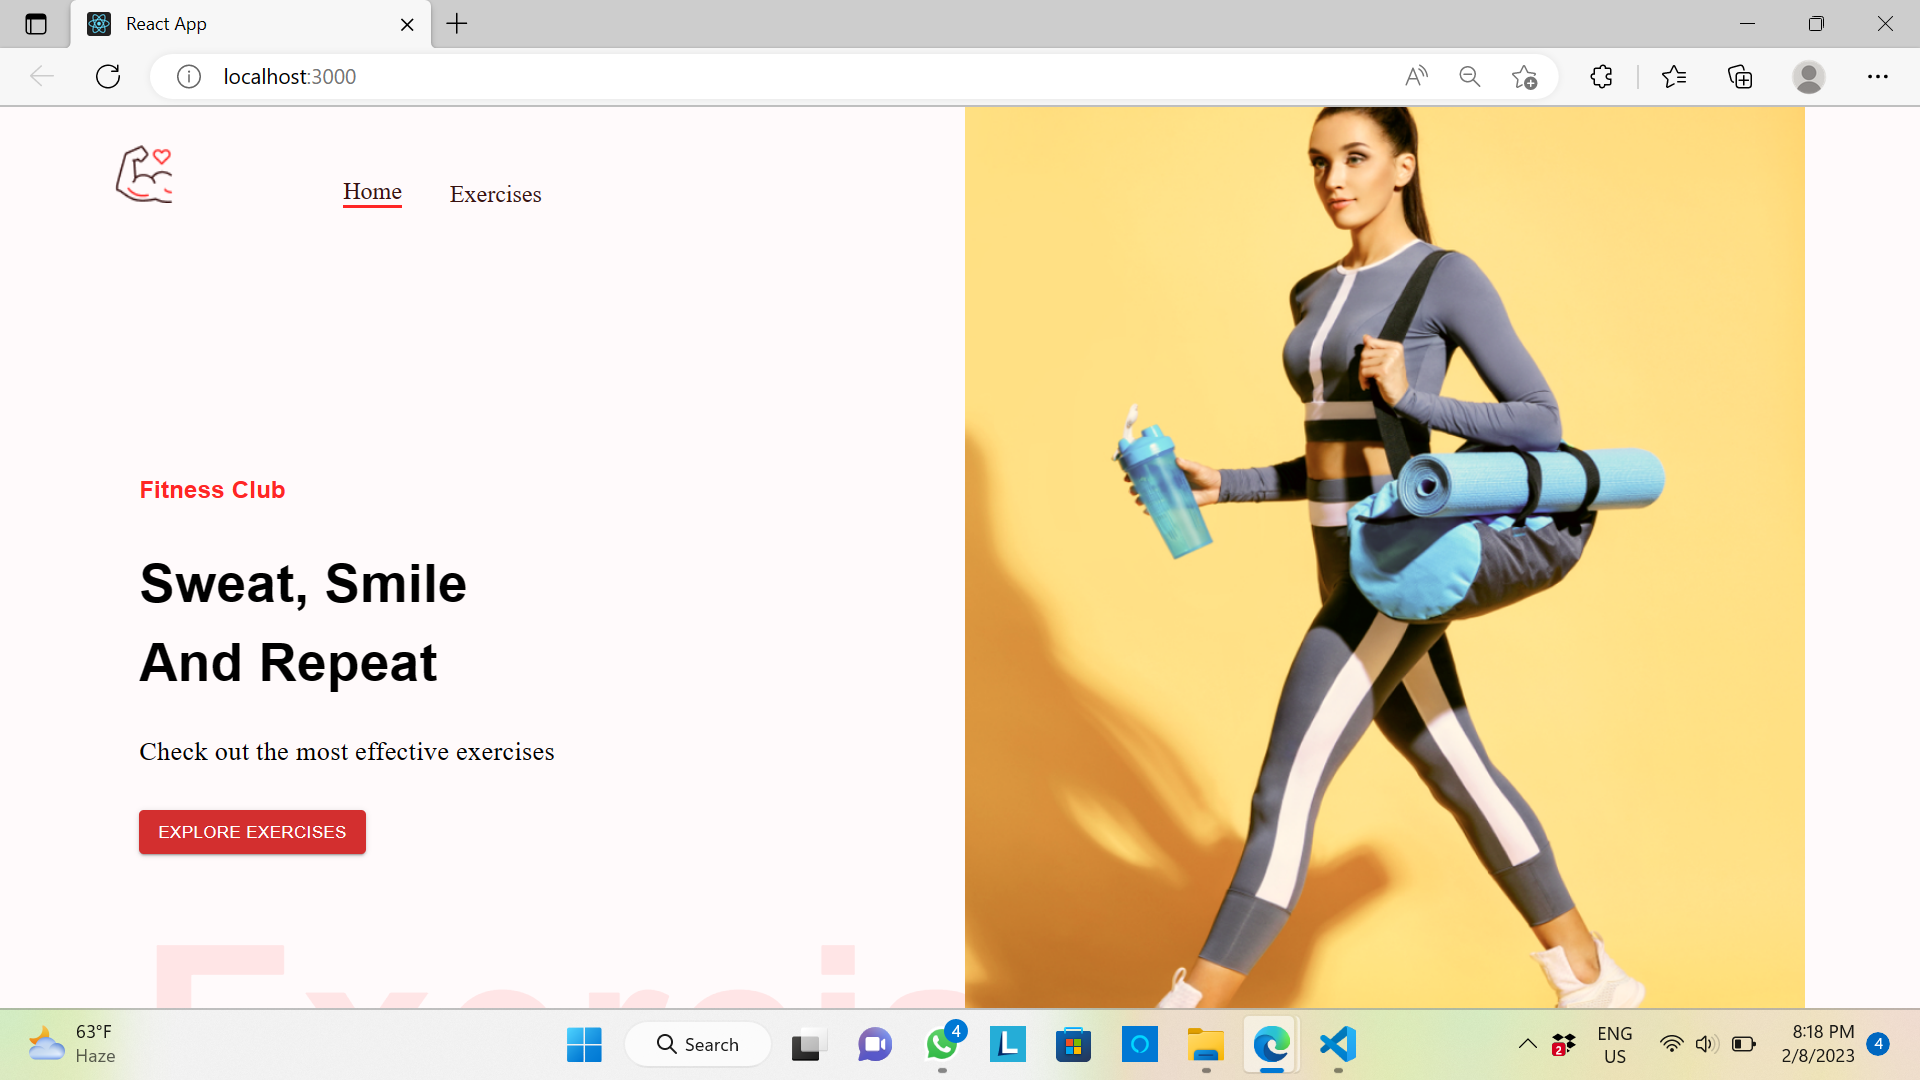Adjust system volume from the tray

coord(1706,1043)
